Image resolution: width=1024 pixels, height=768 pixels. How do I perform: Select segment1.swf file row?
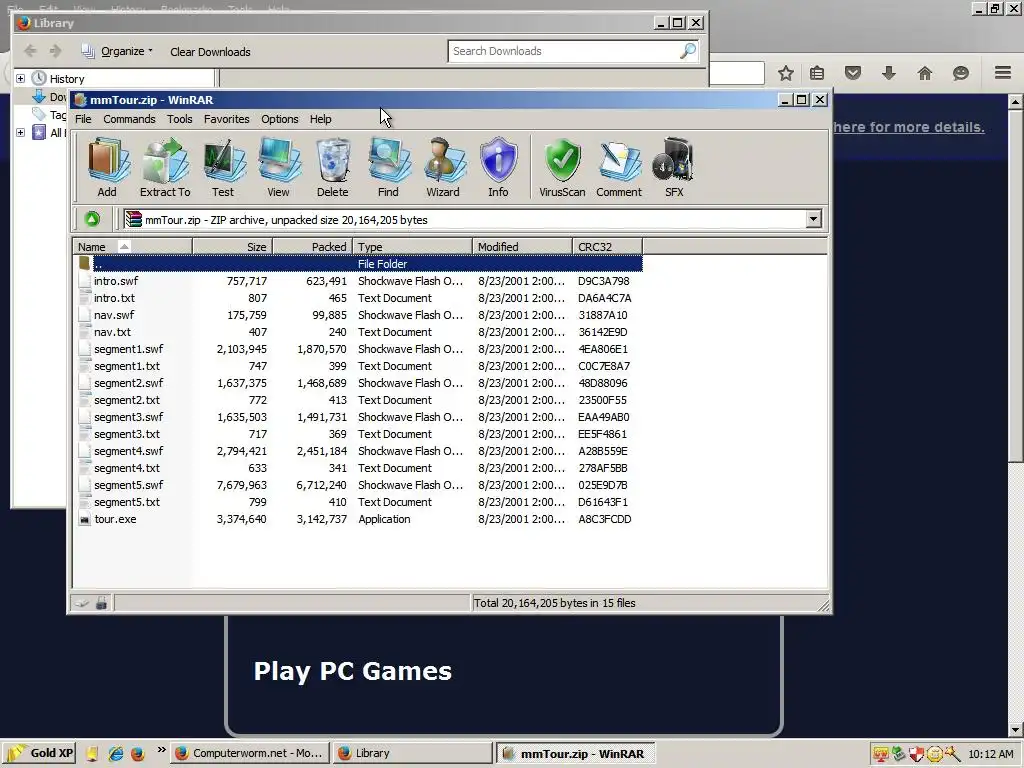[358, 349]
